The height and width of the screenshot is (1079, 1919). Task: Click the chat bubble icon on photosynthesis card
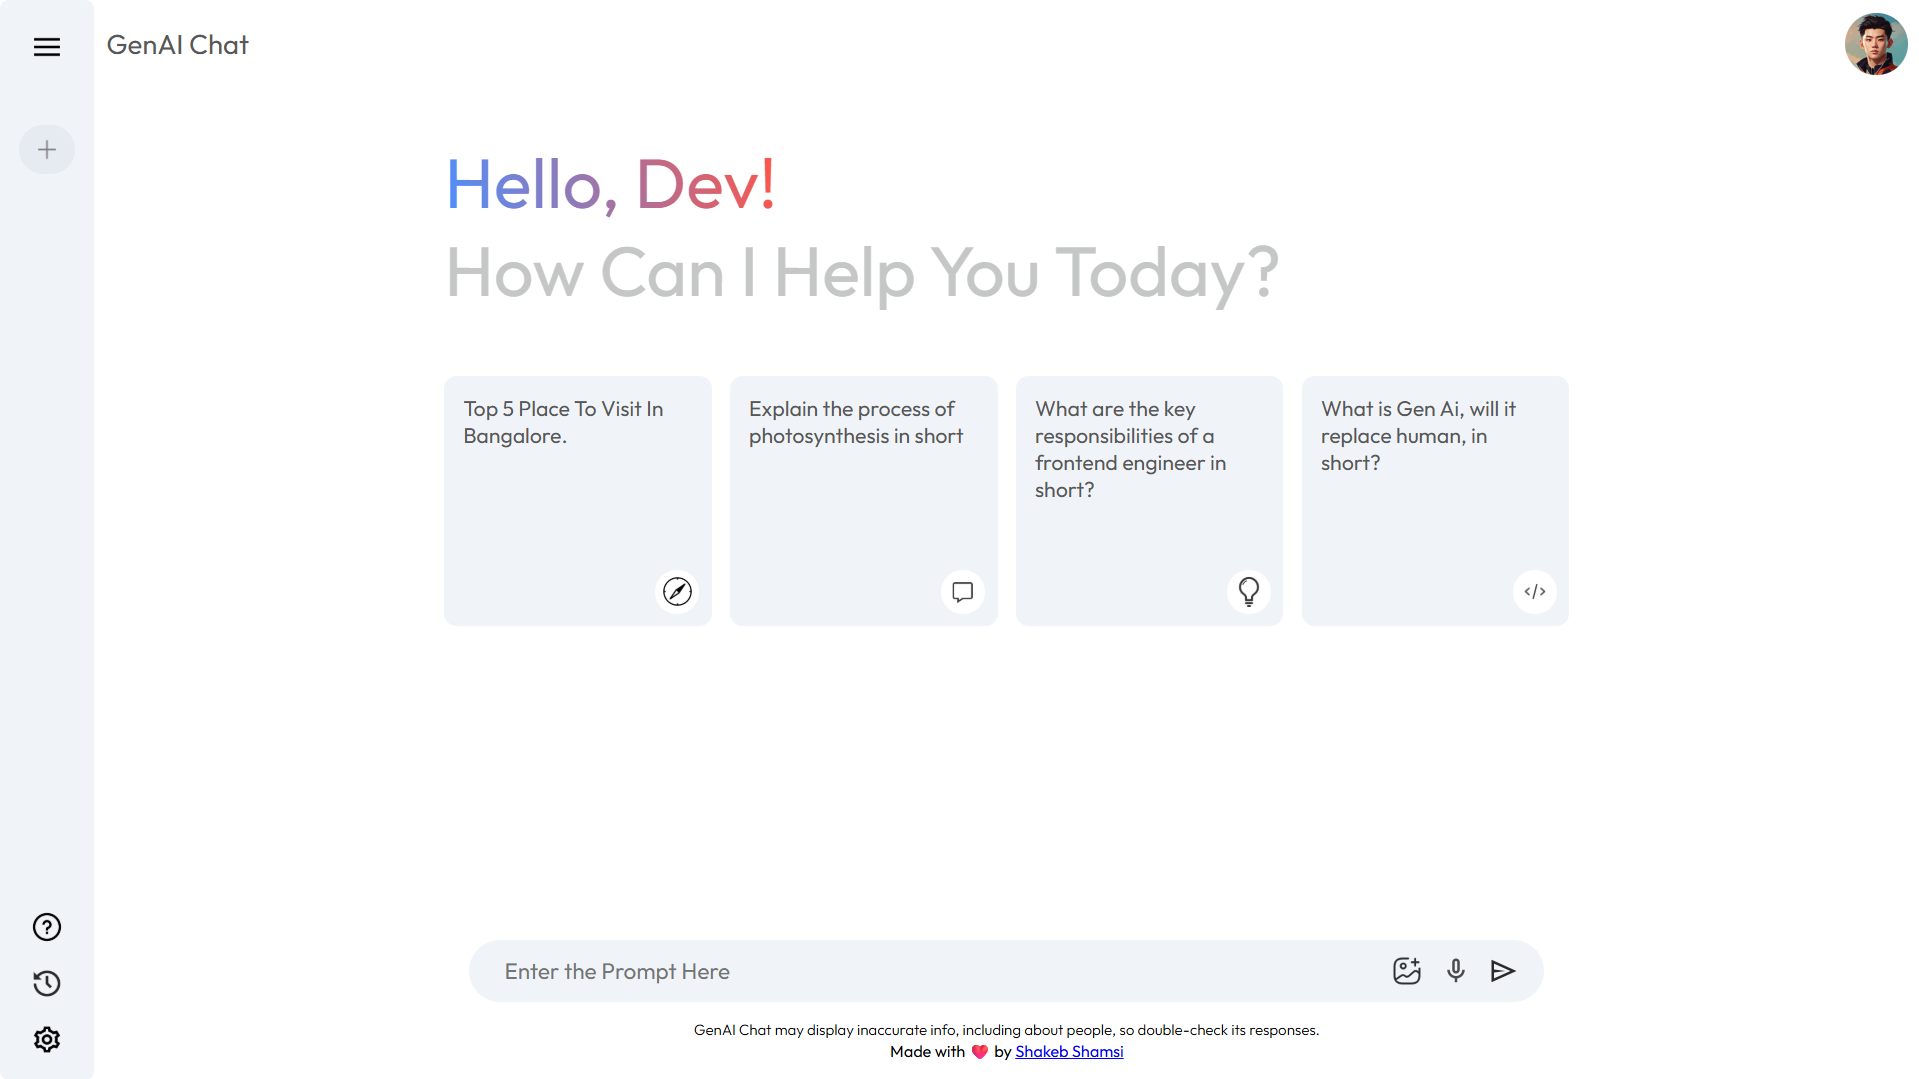tap(963, 591)
